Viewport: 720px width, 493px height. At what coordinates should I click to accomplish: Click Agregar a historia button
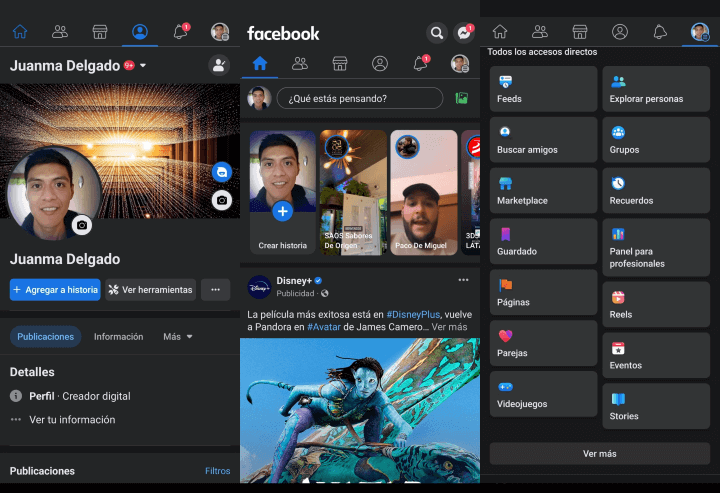pyautogui.click(x=55, y=290)
